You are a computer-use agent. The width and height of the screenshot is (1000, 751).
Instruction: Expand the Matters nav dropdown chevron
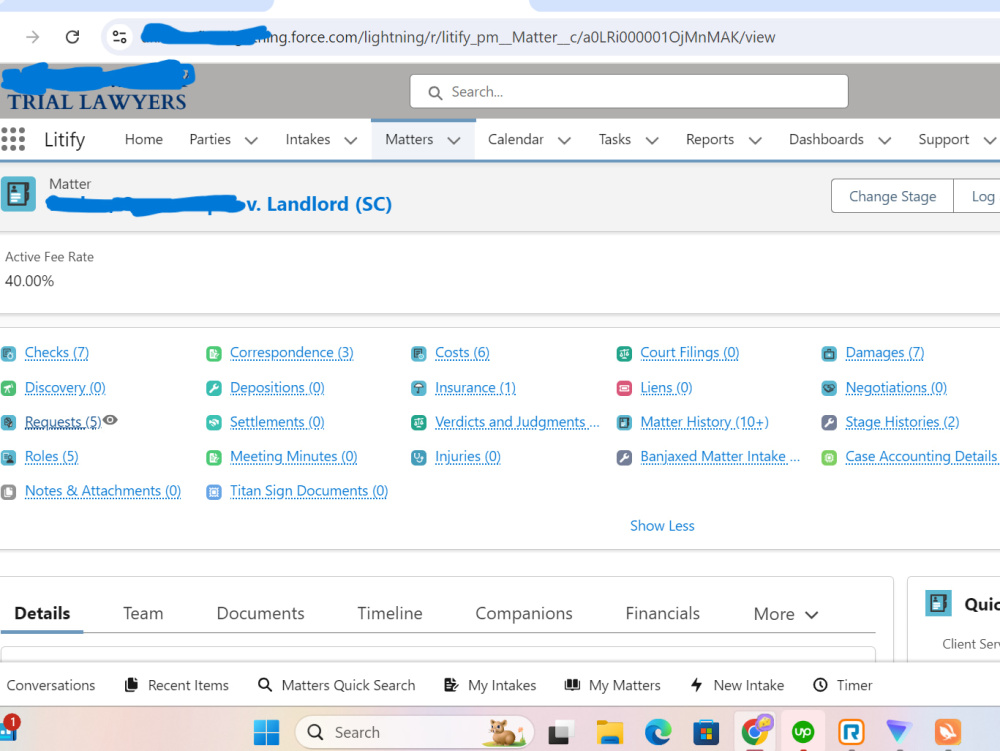click(x=453, y=140)
